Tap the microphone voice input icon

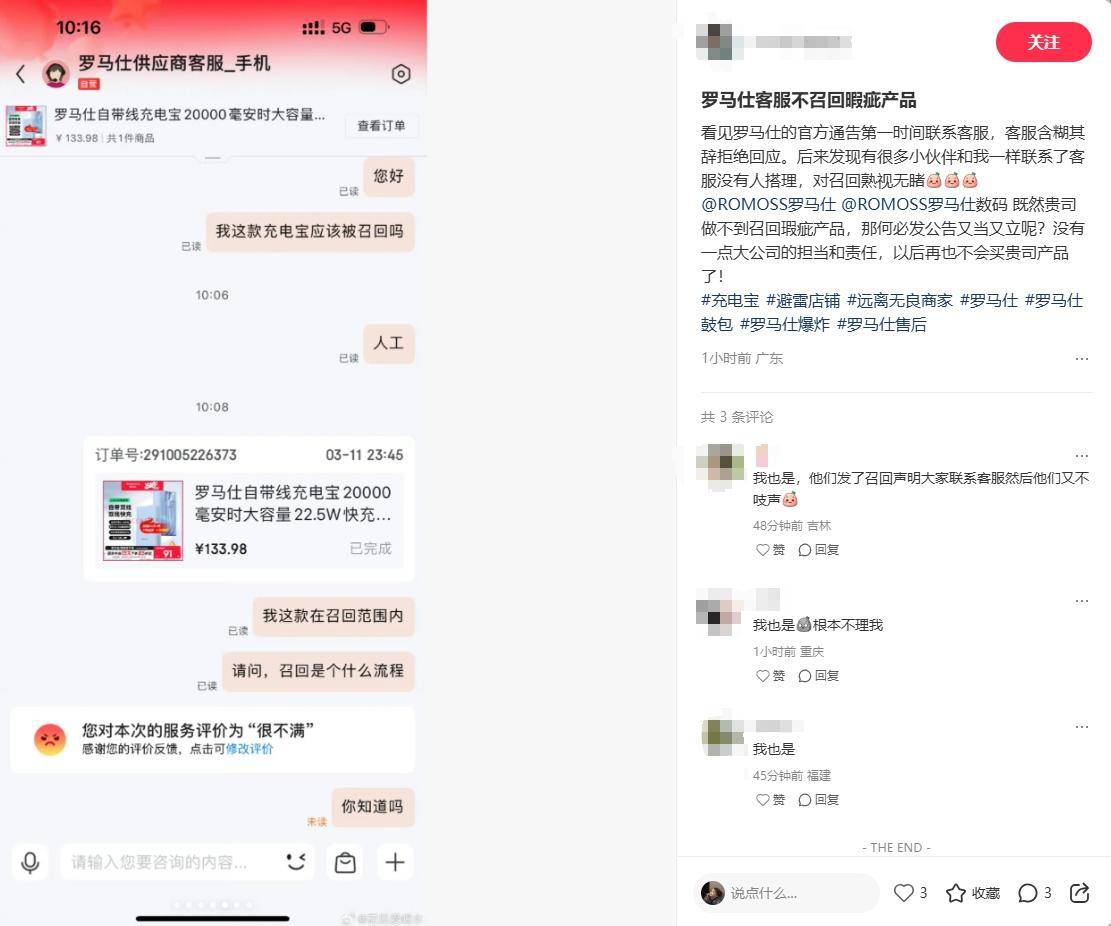[x=30, y=862]
